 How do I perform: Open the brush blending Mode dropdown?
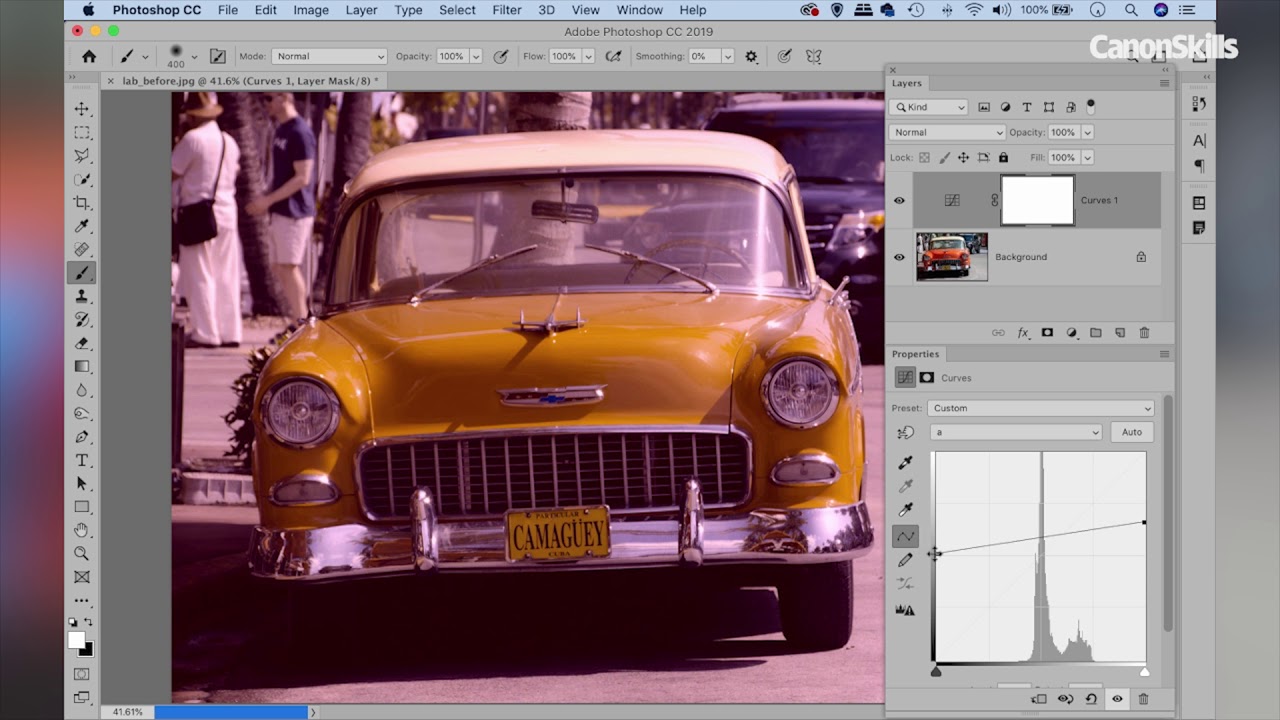click(327, 57)
